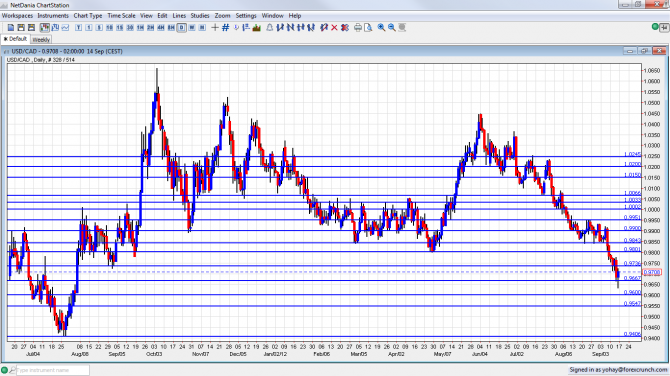The image size is (670, 376).
Task: Switch to the Weekly workspace tab
Action: 41,39
